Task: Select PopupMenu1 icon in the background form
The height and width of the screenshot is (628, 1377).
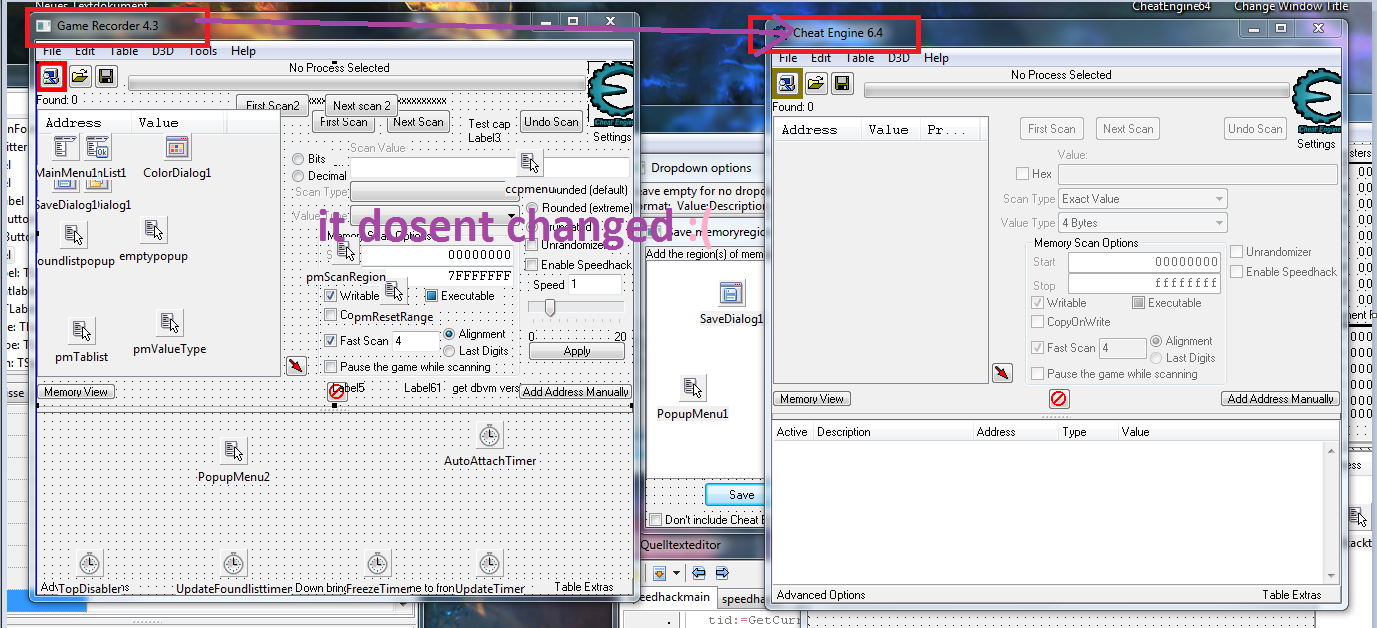Action: click(693, 388)
